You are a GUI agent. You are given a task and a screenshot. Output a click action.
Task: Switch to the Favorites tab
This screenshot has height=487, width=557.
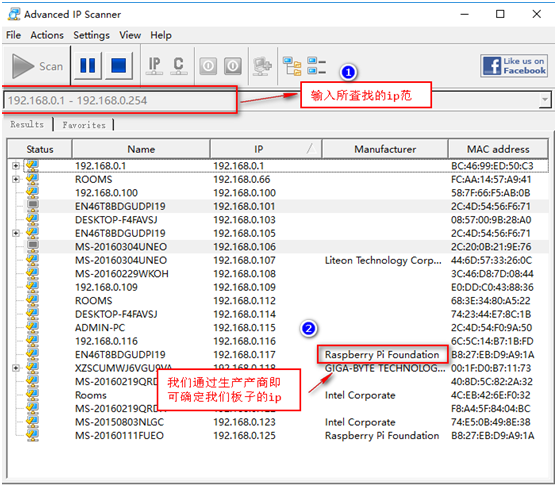coord(84,125)
